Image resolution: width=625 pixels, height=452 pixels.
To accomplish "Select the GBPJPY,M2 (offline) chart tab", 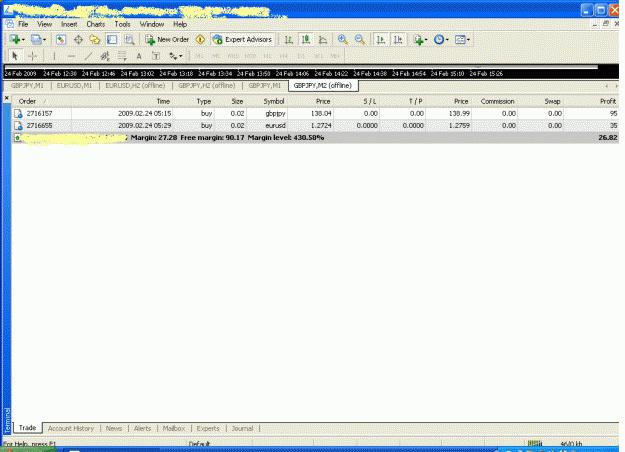I will (x=322, y=86).
